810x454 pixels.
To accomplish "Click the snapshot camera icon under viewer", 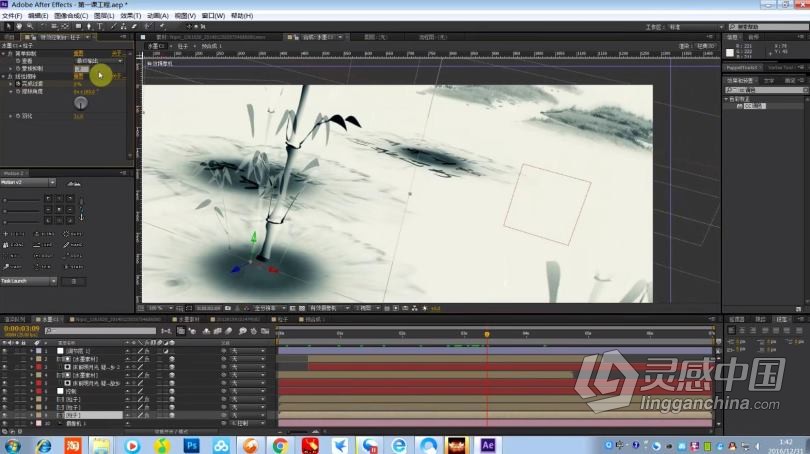I will pos(228,308).
